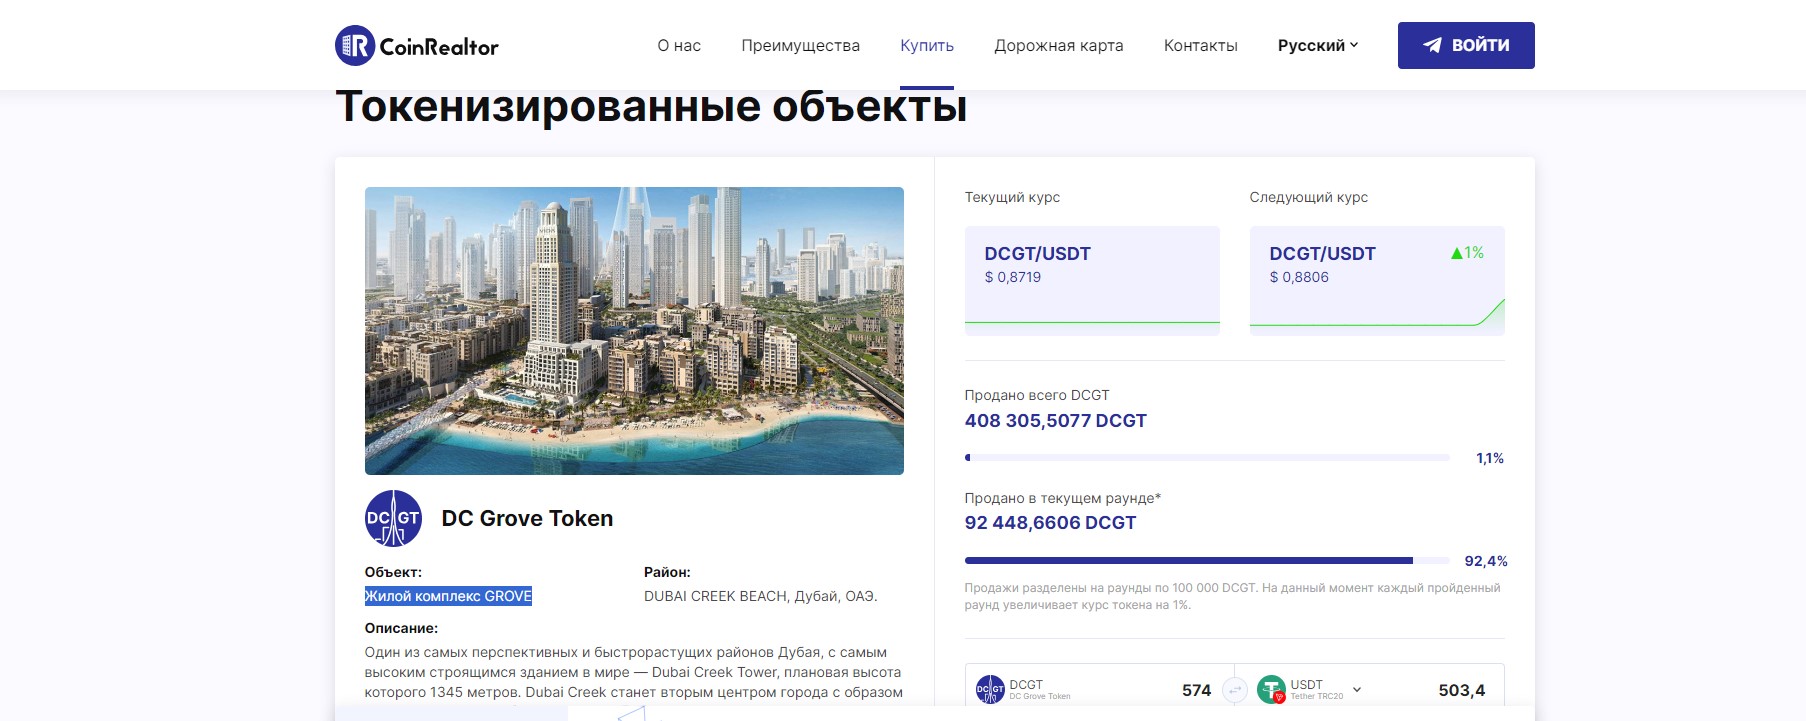Image resolution: width=1806 pixels, height=721 pixels.
Task: Click the USDT amount field showing 503,4
Action: [x=1461, y=690]
